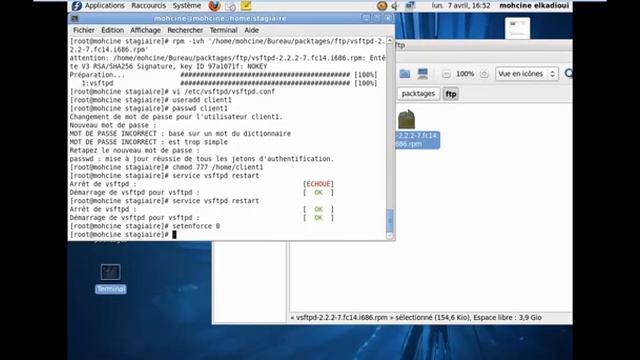Image resolution: width=640 pixels, height=360 pixels.
Task: Click the search icon in file manager
Action: click(x=569, y=73)
